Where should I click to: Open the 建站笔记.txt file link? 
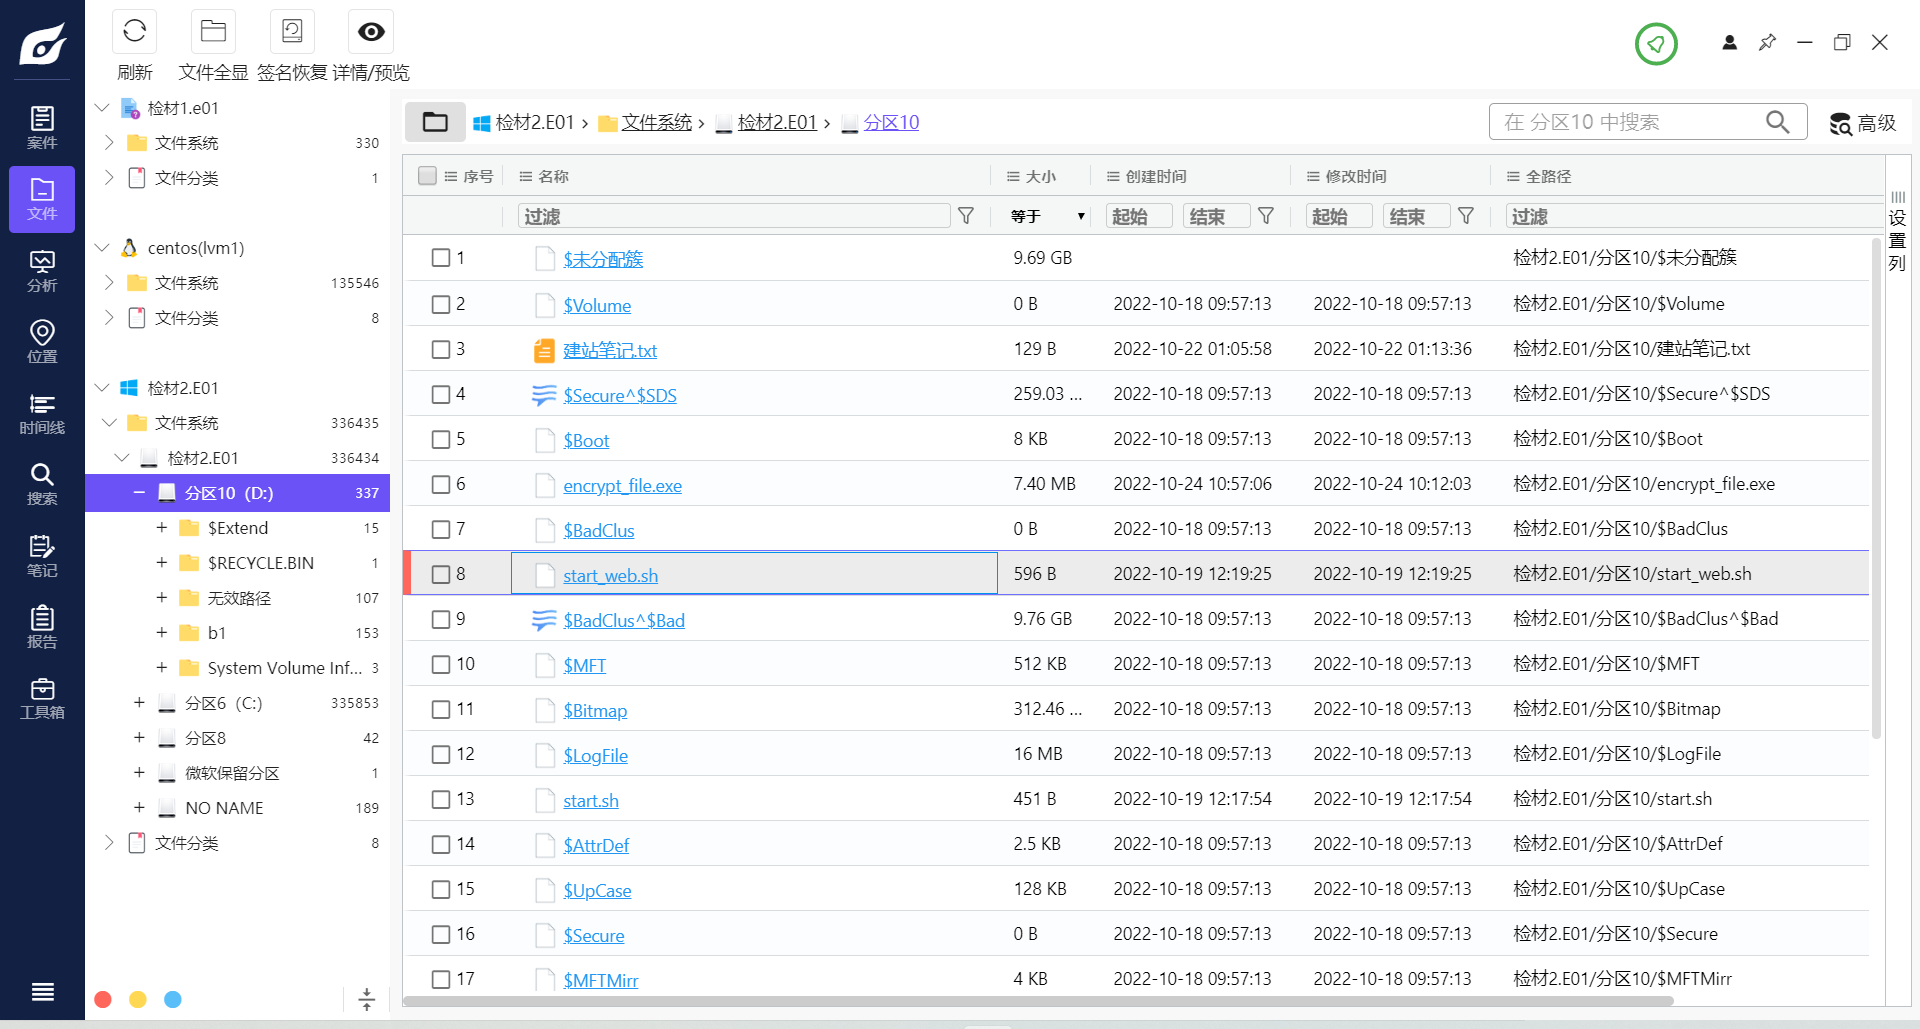pyautogui.click(x=610, y=350)
